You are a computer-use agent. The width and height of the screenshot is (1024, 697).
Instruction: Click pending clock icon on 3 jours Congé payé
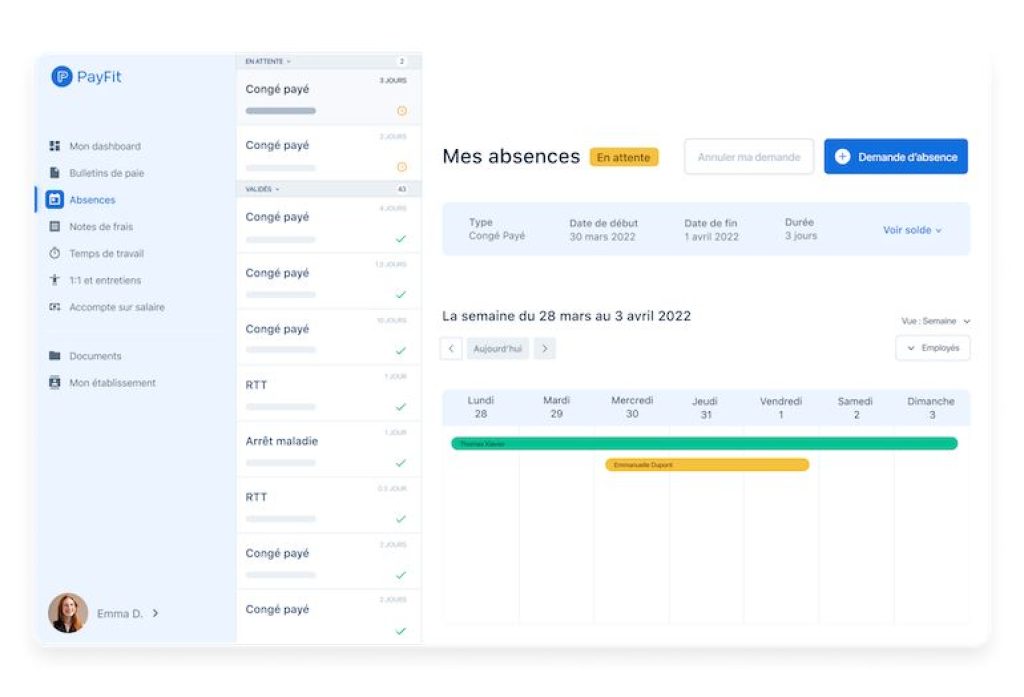click(402, 111)
